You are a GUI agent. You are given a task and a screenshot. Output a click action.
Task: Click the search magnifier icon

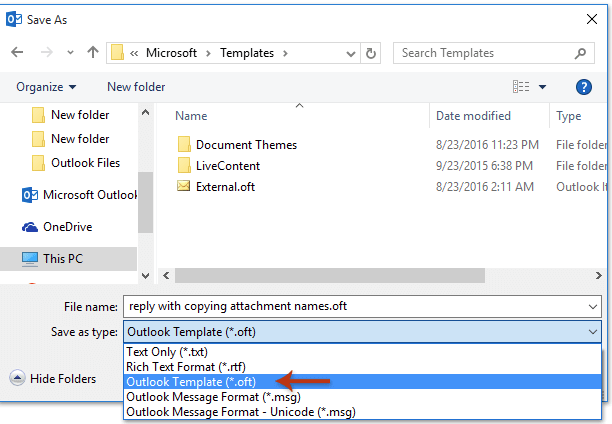tap(580, 53)
